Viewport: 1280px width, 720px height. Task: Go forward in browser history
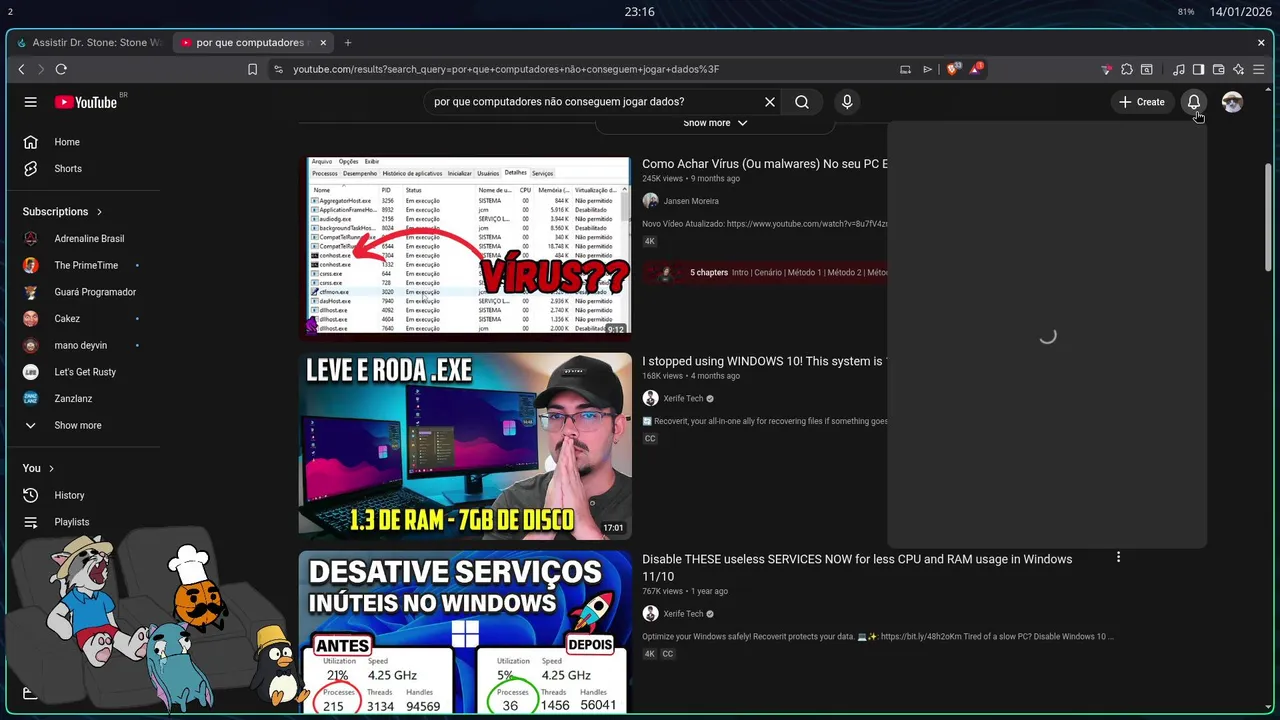[41, 69]
